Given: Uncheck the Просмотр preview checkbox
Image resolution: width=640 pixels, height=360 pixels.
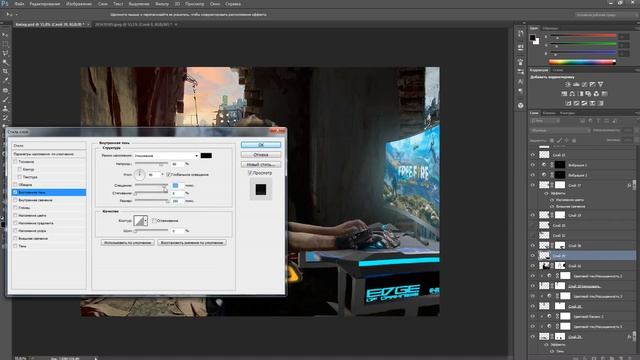Looking at the screenshot, I should tap(250, 173).
